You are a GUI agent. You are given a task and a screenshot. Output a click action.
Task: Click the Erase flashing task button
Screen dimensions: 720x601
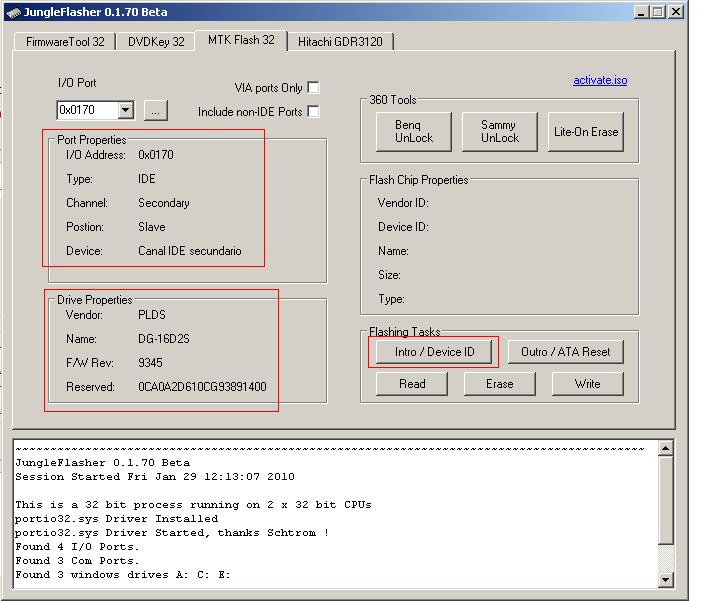pos(500,384)
